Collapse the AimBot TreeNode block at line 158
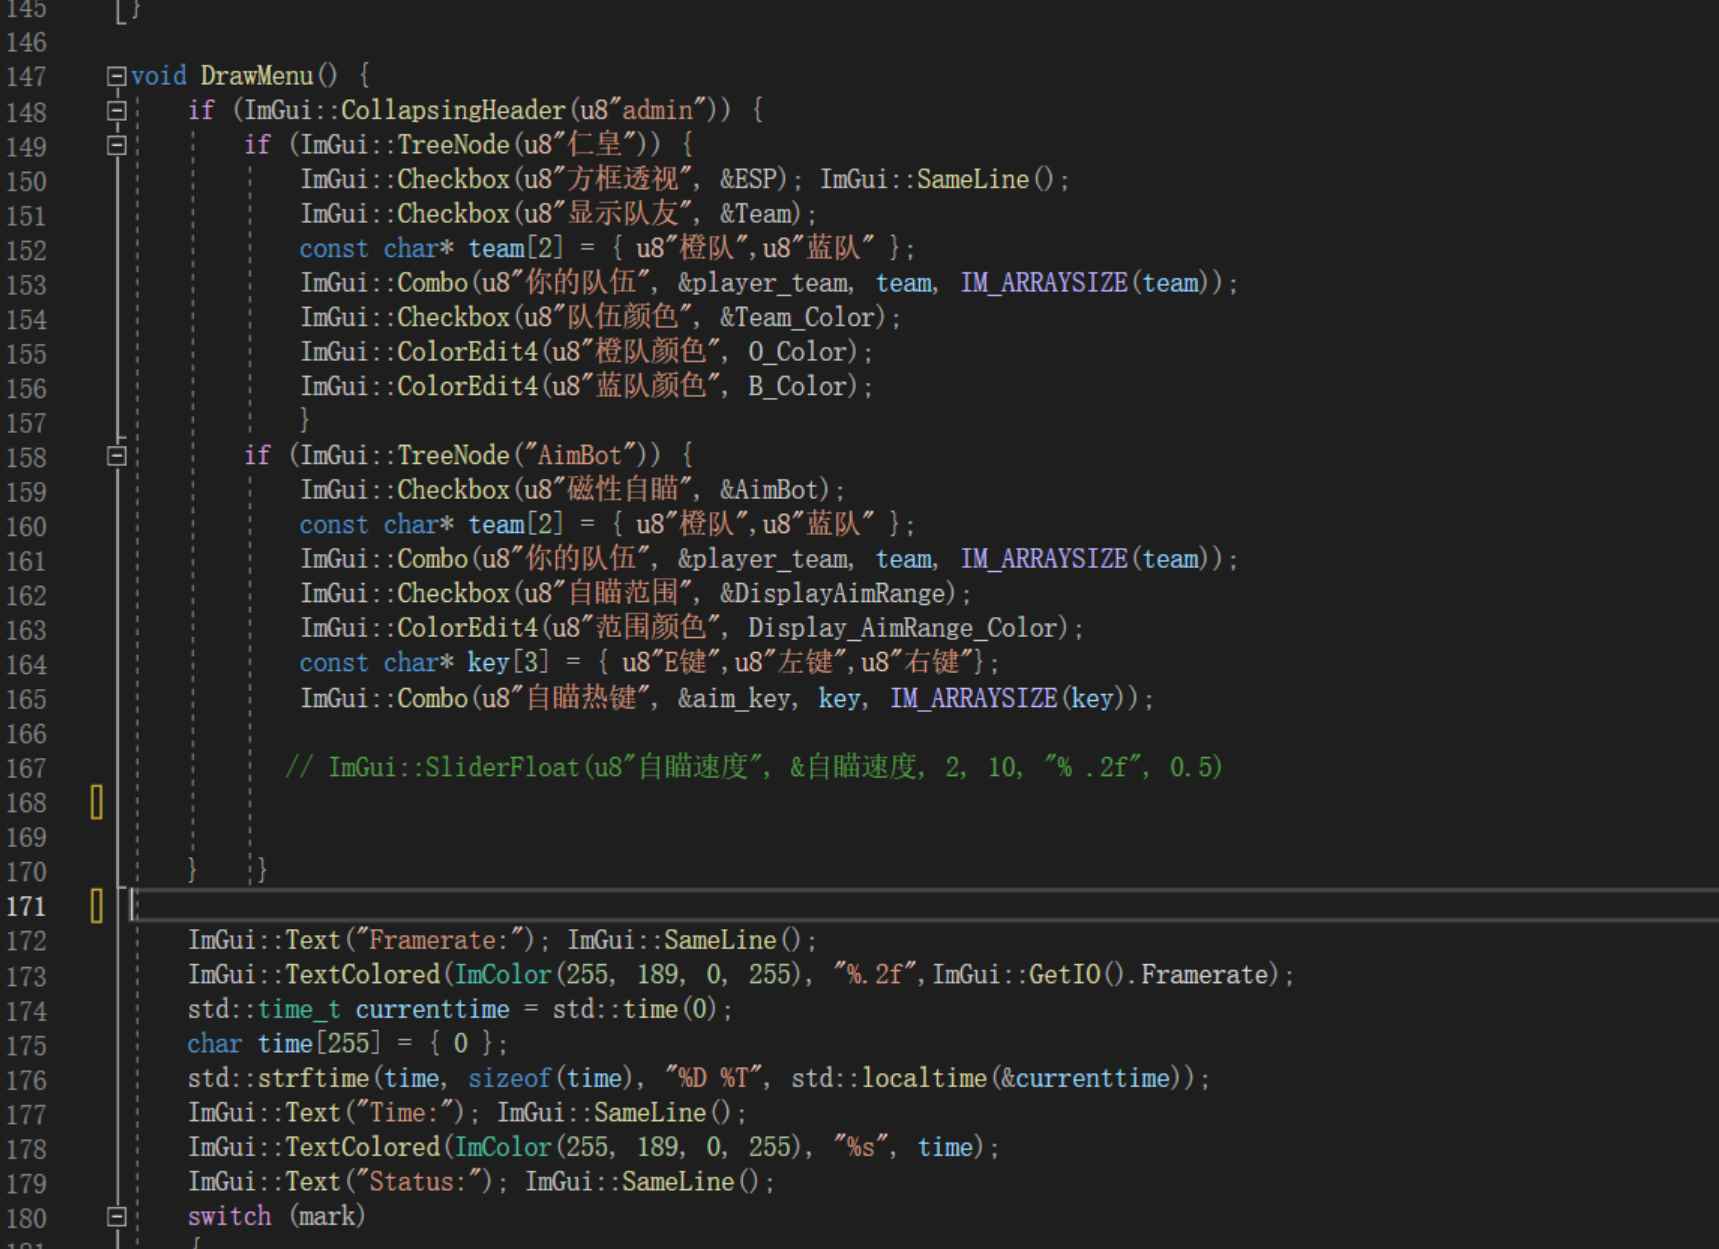This screenshot has height=1249, width=1719. (x=117, y=455)
